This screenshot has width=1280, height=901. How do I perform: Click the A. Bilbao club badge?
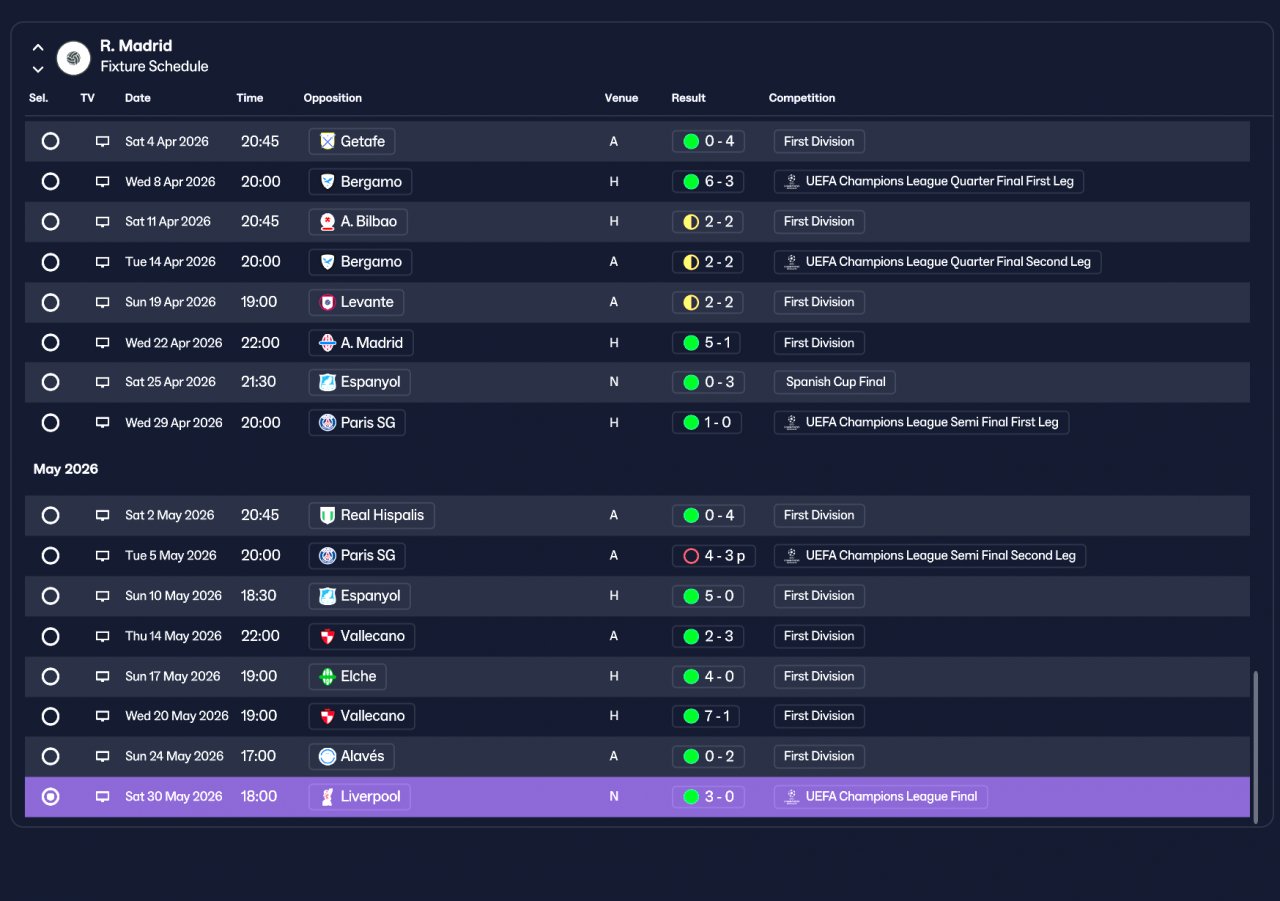[x=327, y=222]
